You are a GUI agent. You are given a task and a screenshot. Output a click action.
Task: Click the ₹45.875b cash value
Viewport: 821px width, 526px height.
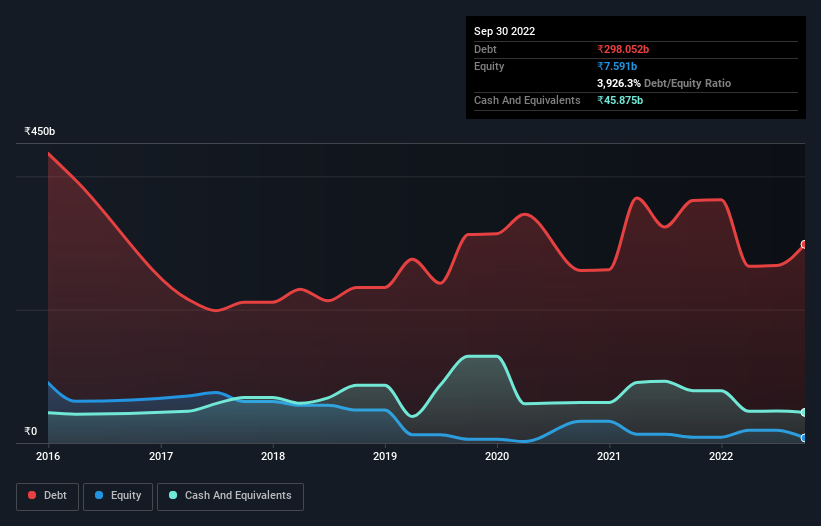coord(620,100)
